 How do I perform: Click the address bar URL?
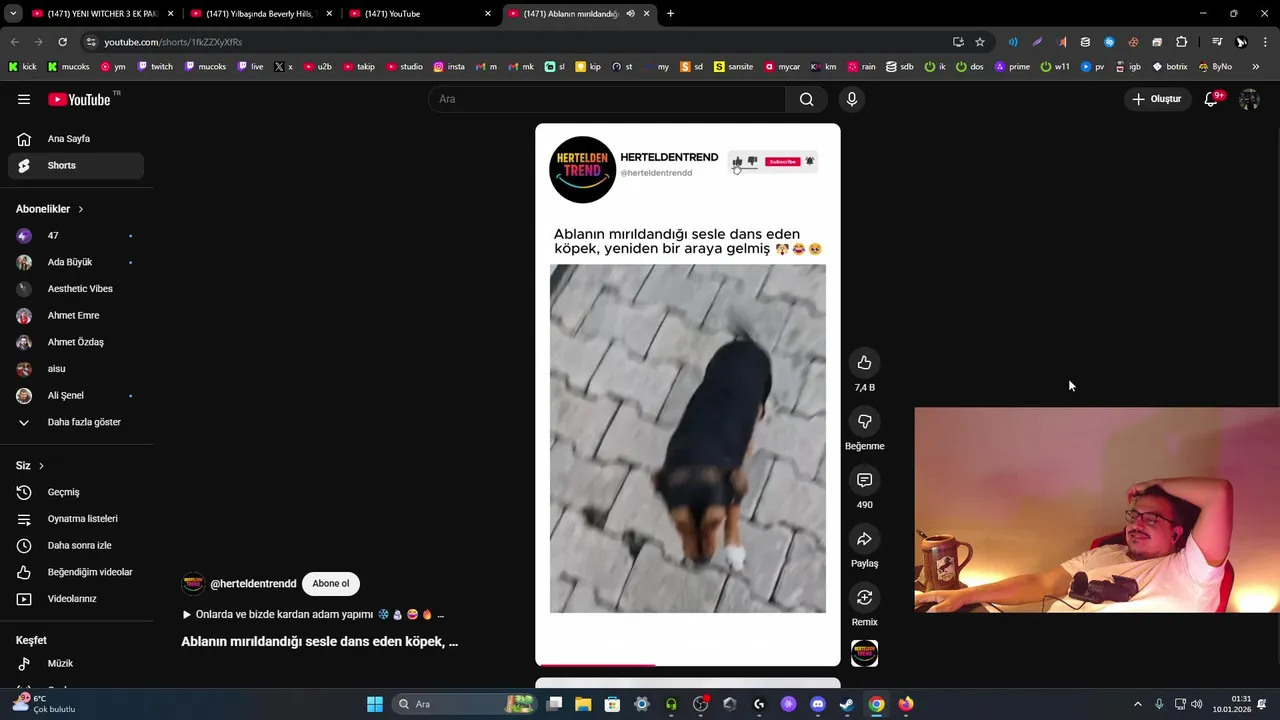[173, 42]
